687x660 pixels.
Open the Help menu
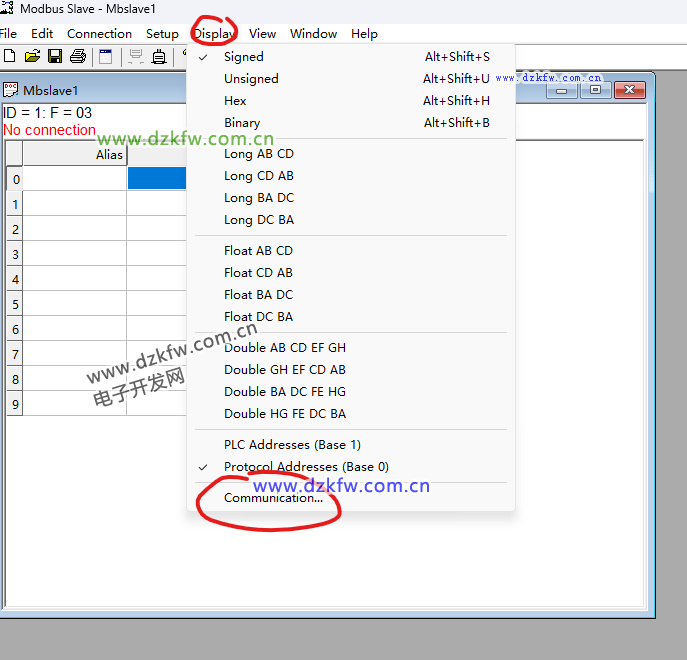(x=364, y=34)
